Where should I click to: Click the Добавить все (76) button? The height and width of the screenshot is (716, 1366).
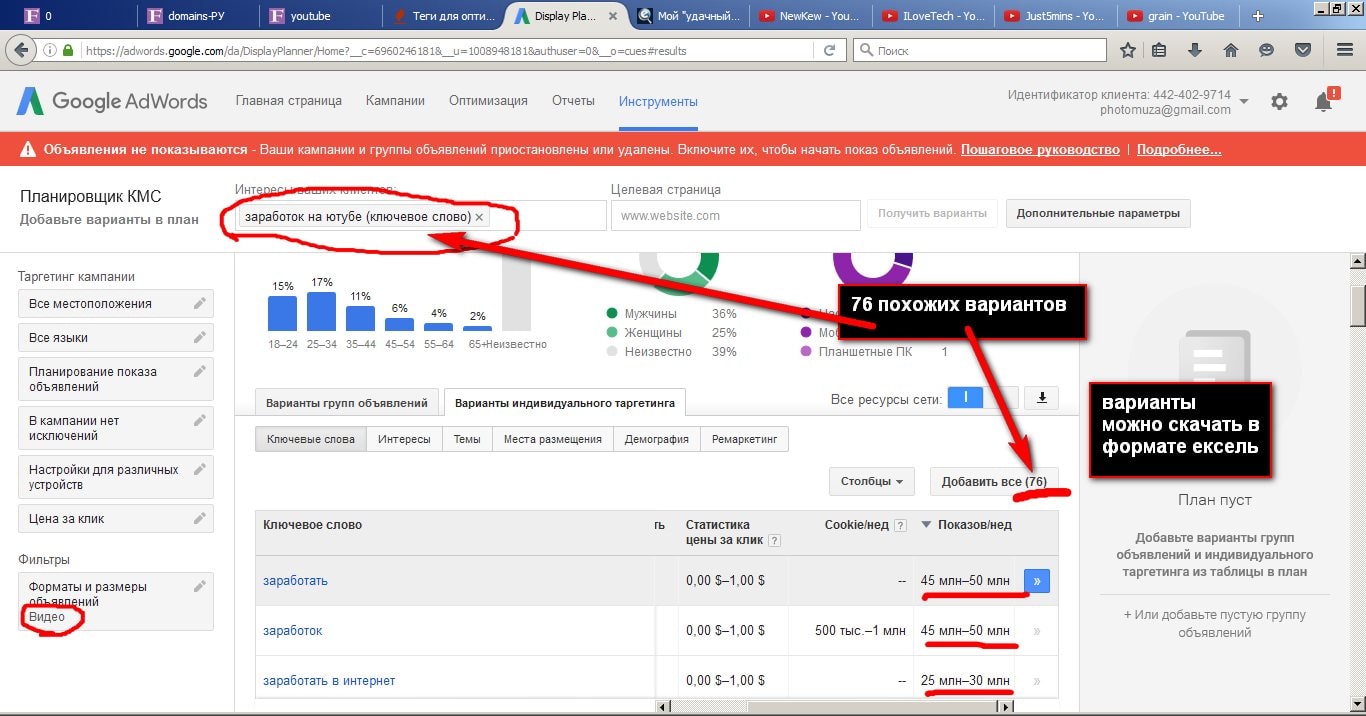tap(993, 482)
